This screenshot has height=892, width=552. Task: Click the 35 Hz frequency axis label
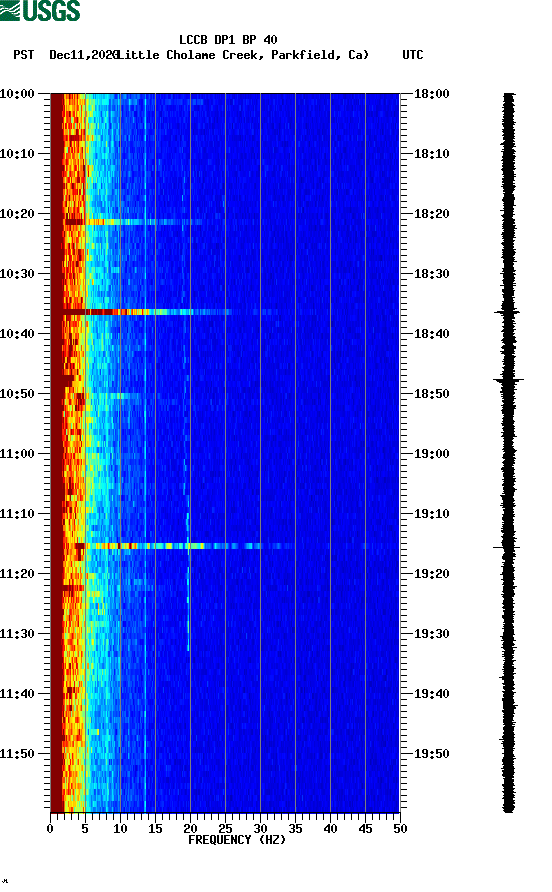coord(295,829)
